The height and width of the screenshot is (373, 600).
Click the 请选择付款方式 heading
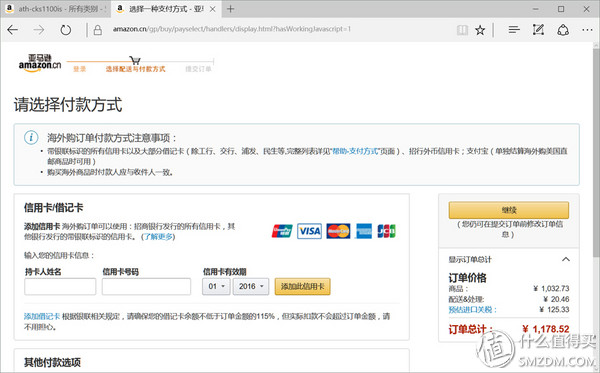coord(68,104)
